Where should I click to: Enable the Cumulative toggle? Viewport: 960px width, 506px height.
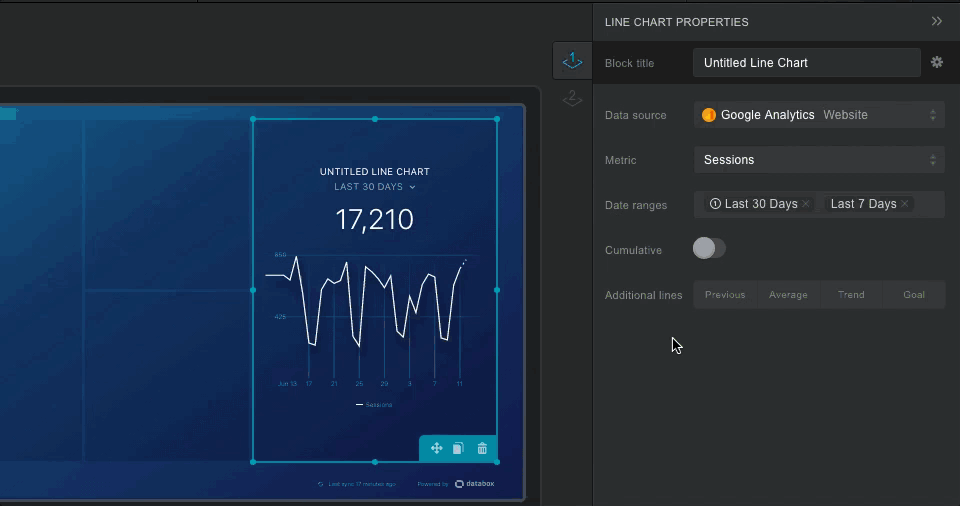[x=709, y=248]
